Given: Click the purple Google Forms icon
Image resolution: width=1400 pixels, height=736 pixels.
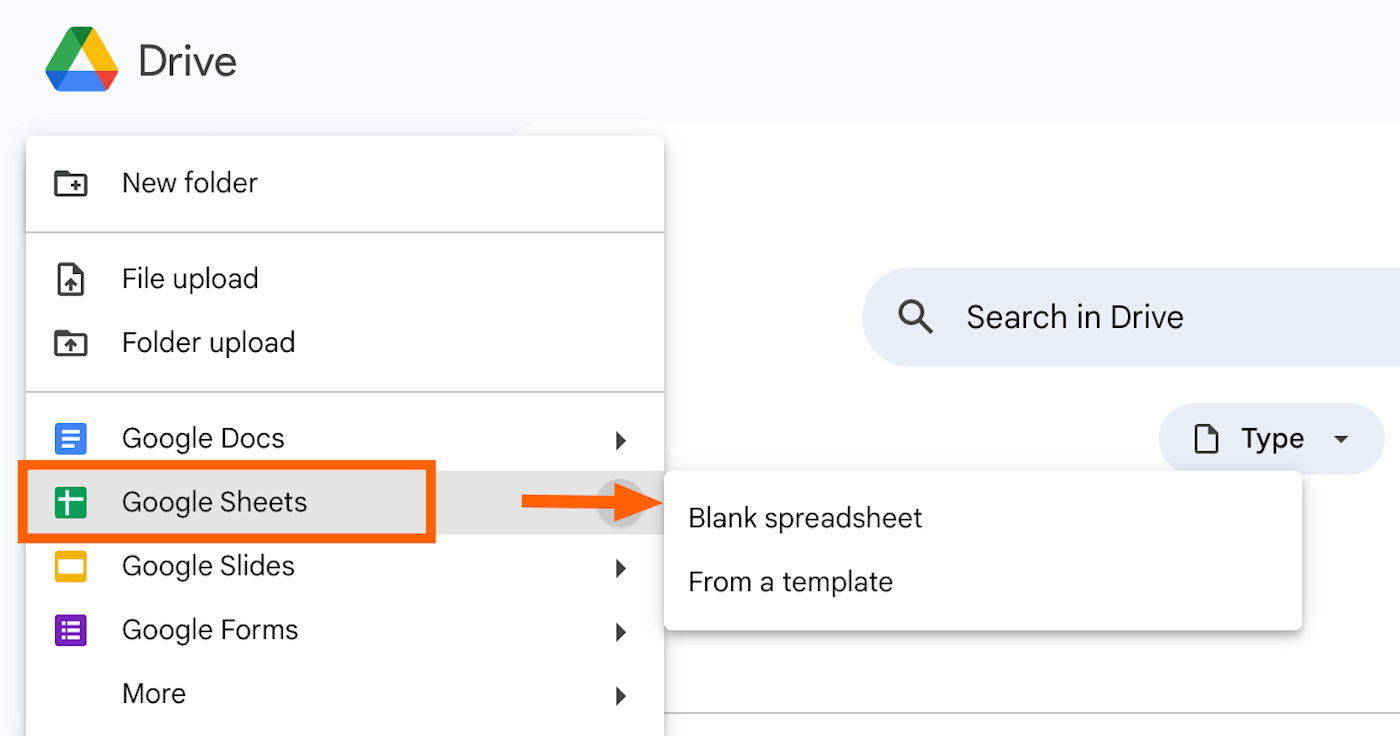Looking at the screenshot, I should (x=71, y=630).
